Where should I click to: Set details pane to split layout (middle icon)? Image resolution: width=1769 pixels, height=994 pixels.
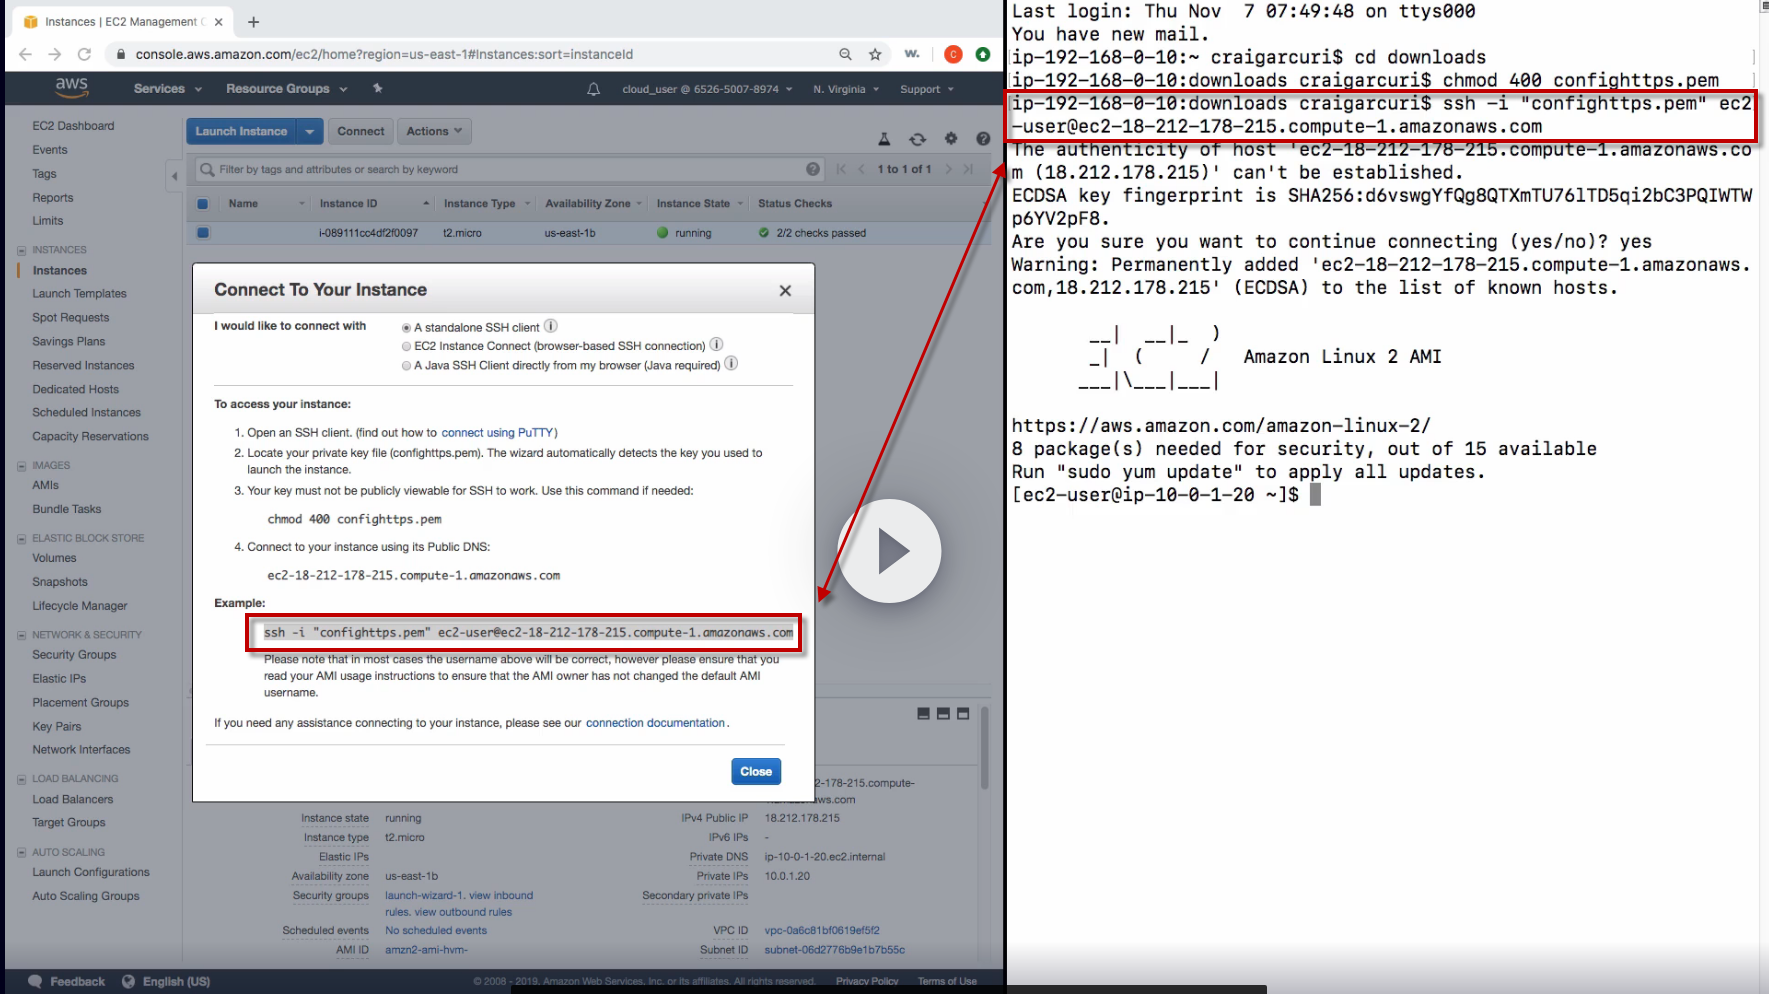tap(943, 714)
